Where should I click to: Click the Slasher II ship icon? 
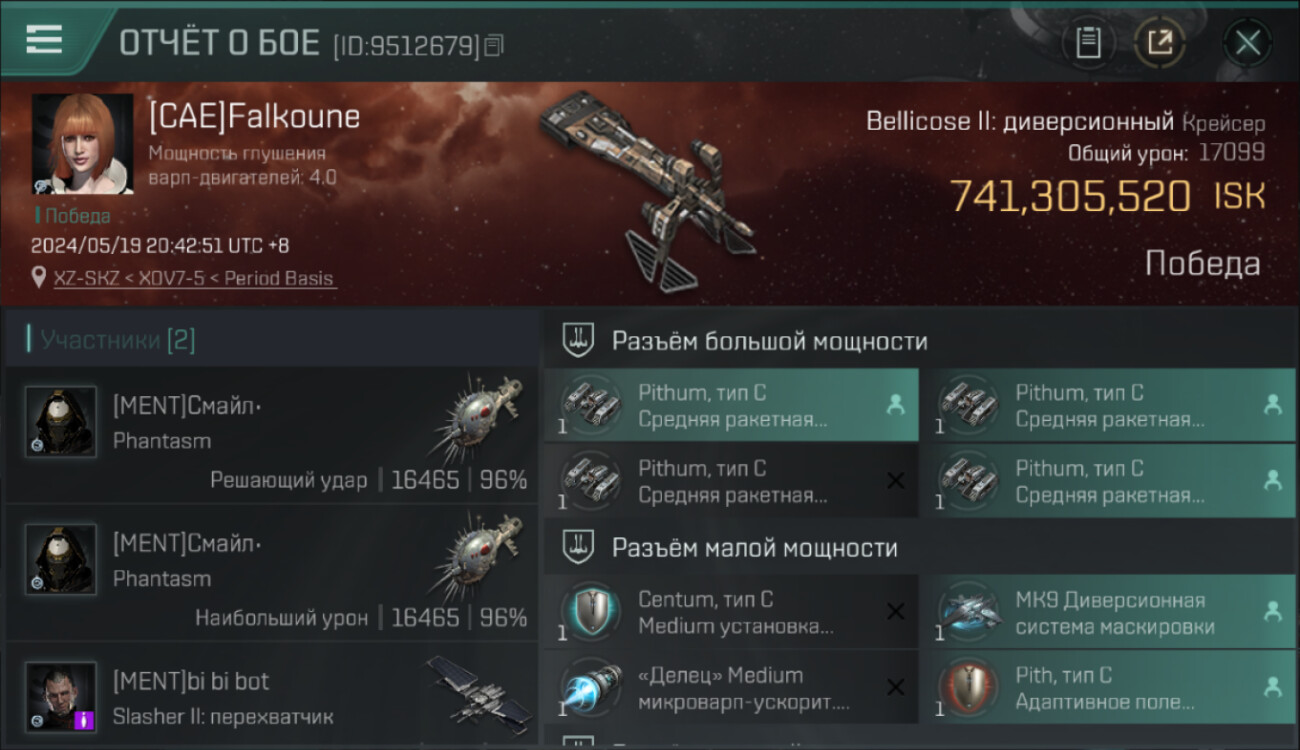click(477, 690)
